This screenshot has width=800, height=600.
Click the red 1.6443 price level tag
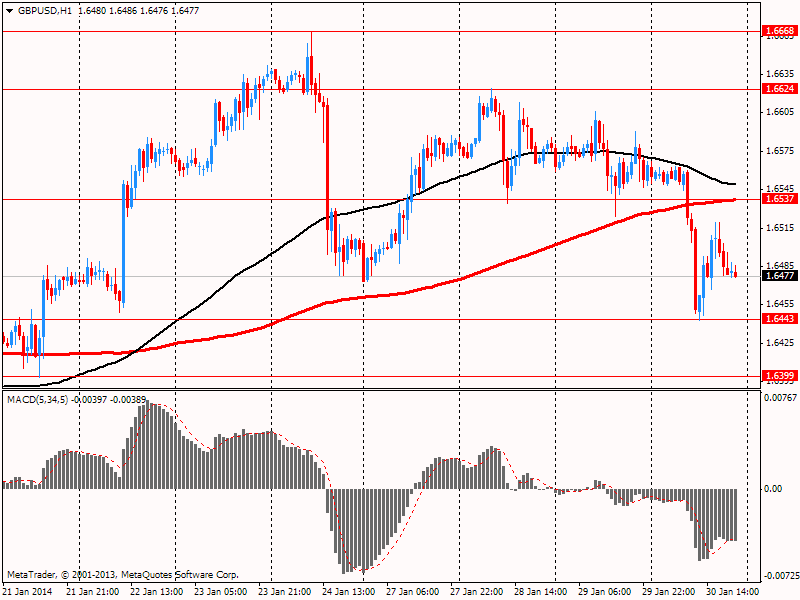tap(780, 319)
